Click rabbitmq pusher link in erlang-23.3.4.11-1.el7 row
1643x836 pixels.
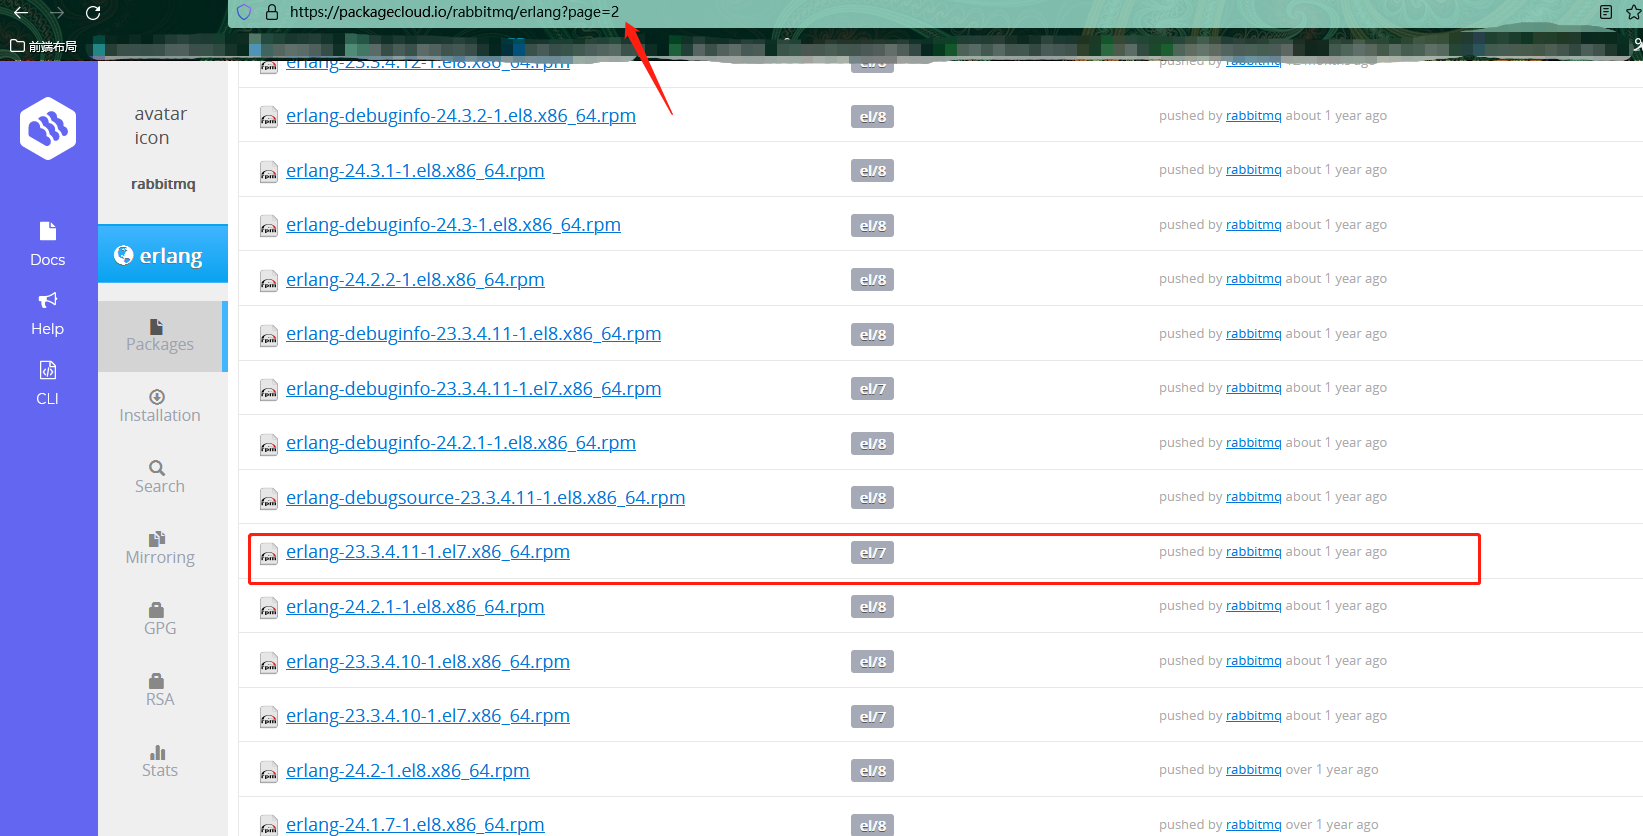1253,551
